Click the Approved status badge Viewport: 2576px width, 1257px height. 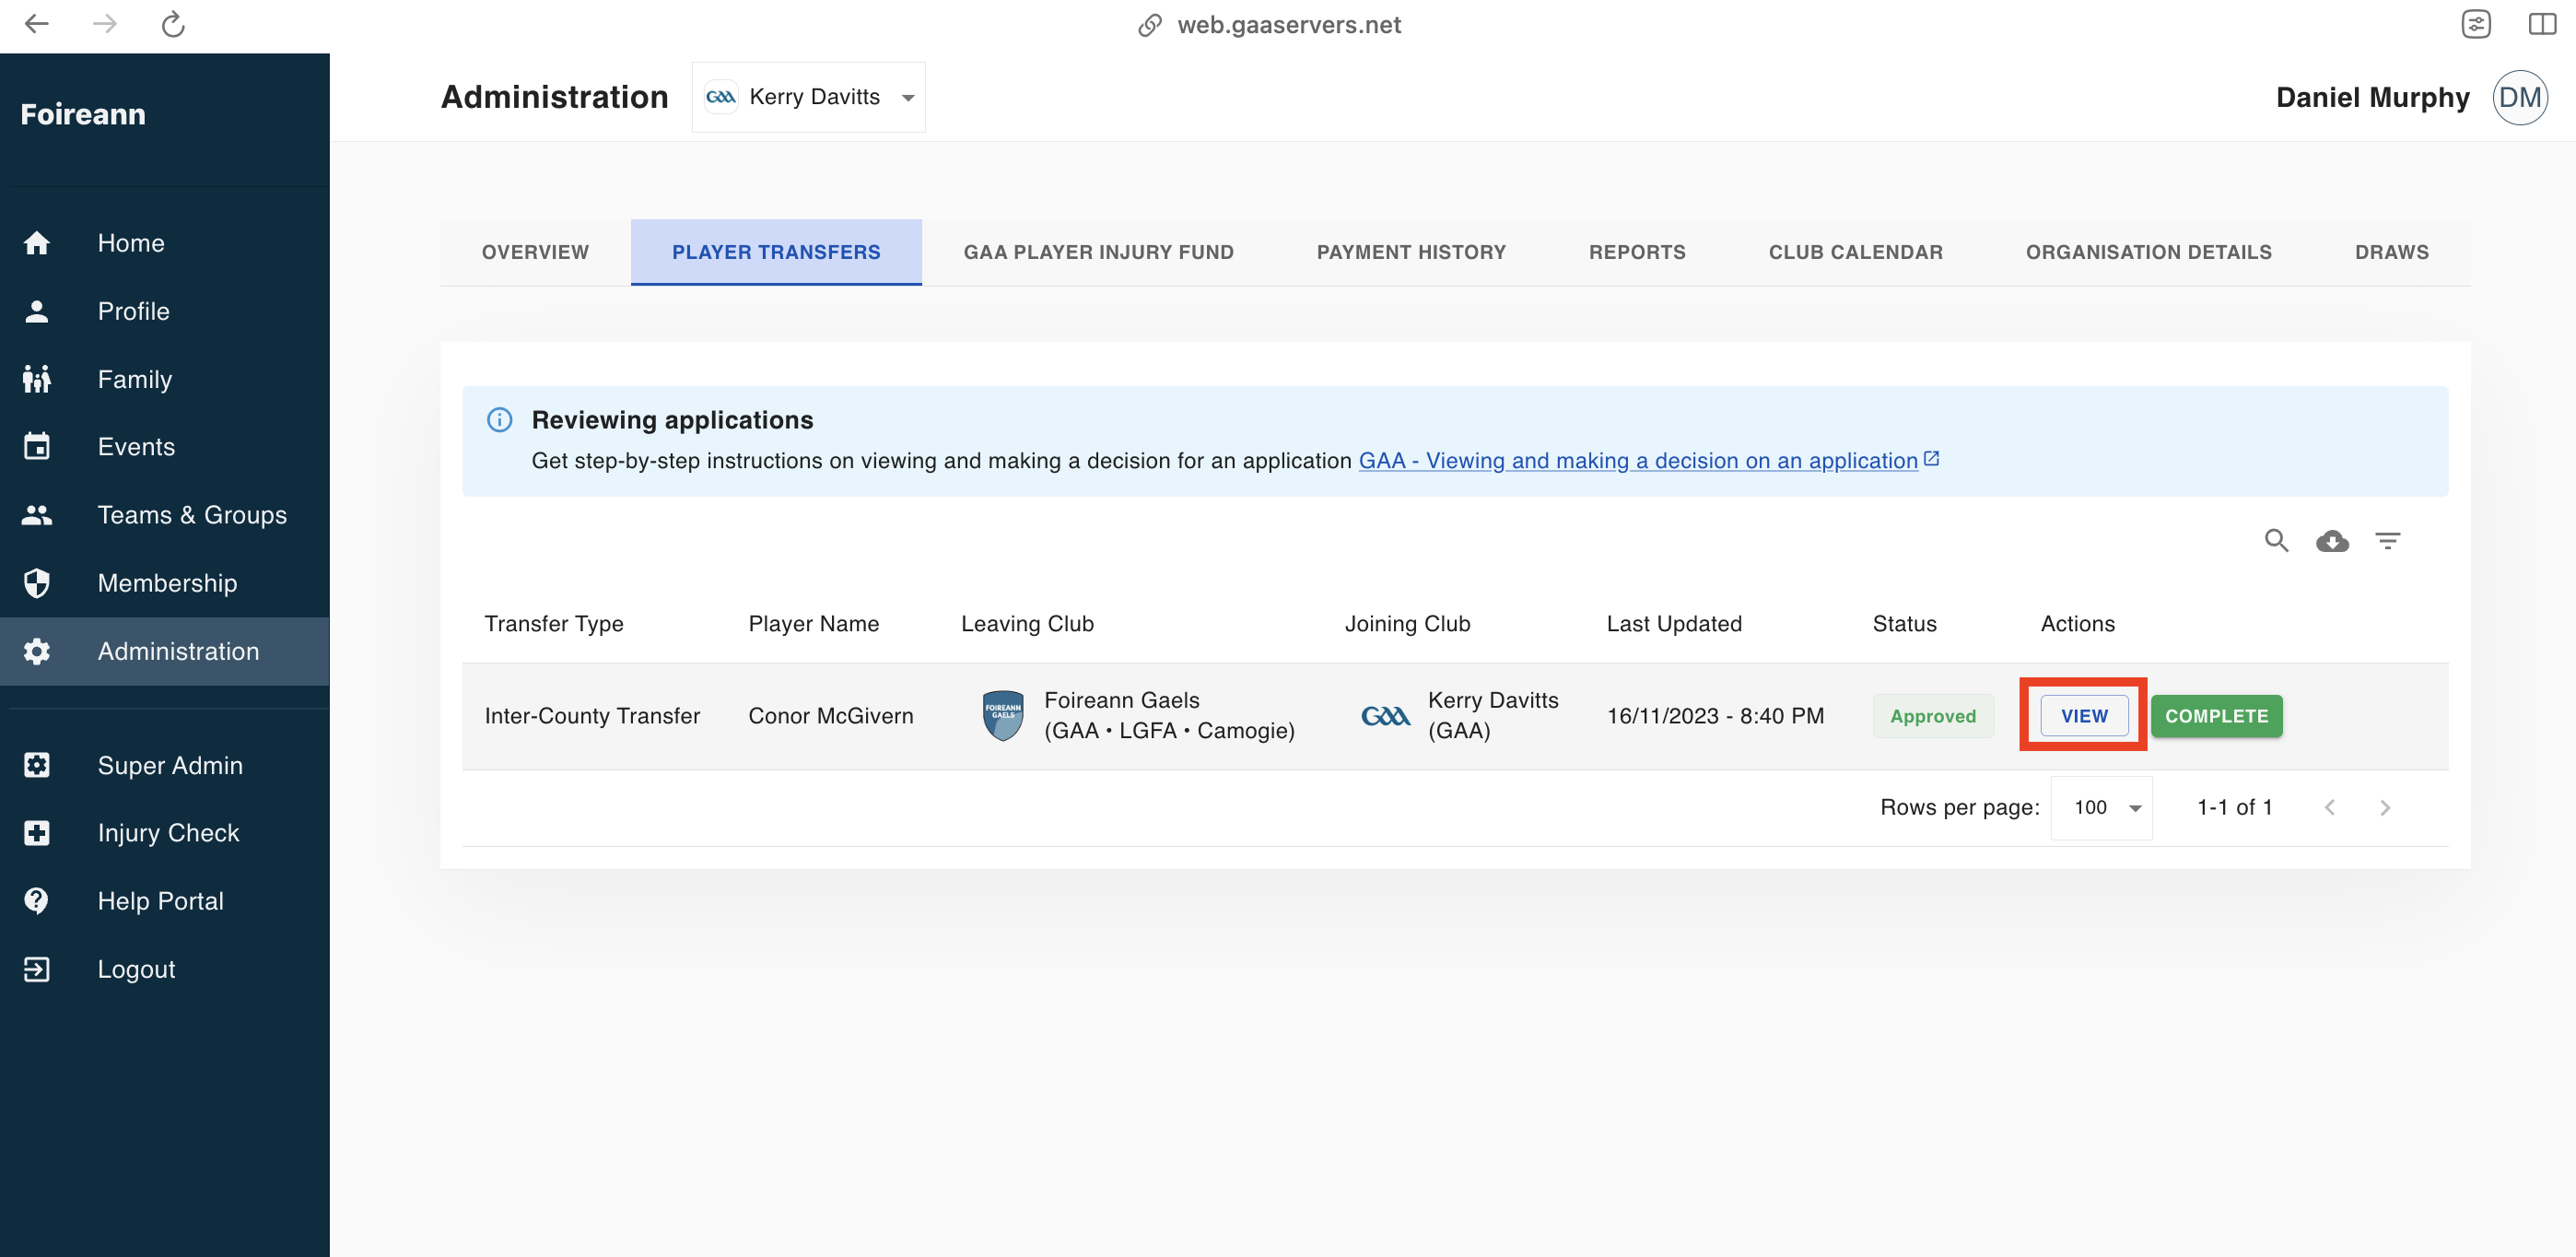click(1932, 716)
